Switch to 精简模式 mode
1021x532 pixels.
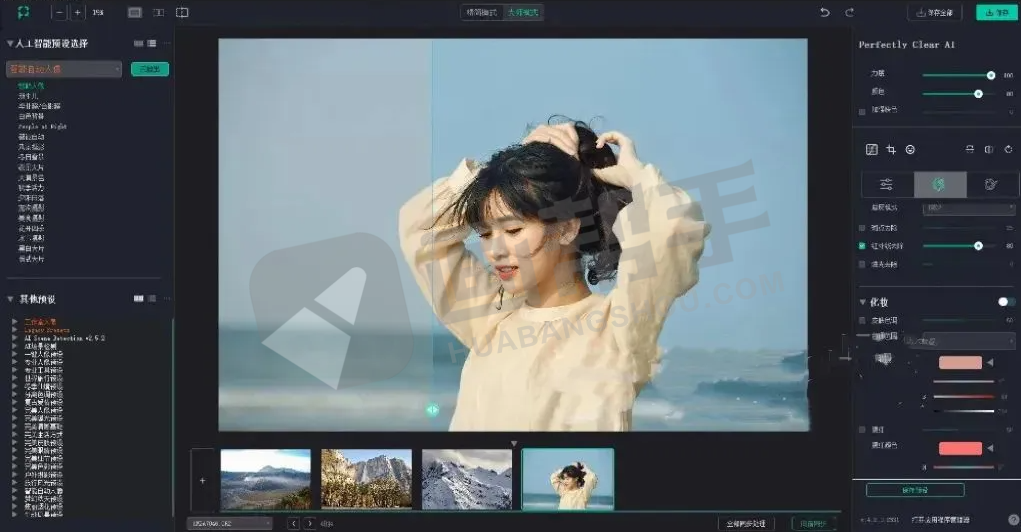[482, 12]
